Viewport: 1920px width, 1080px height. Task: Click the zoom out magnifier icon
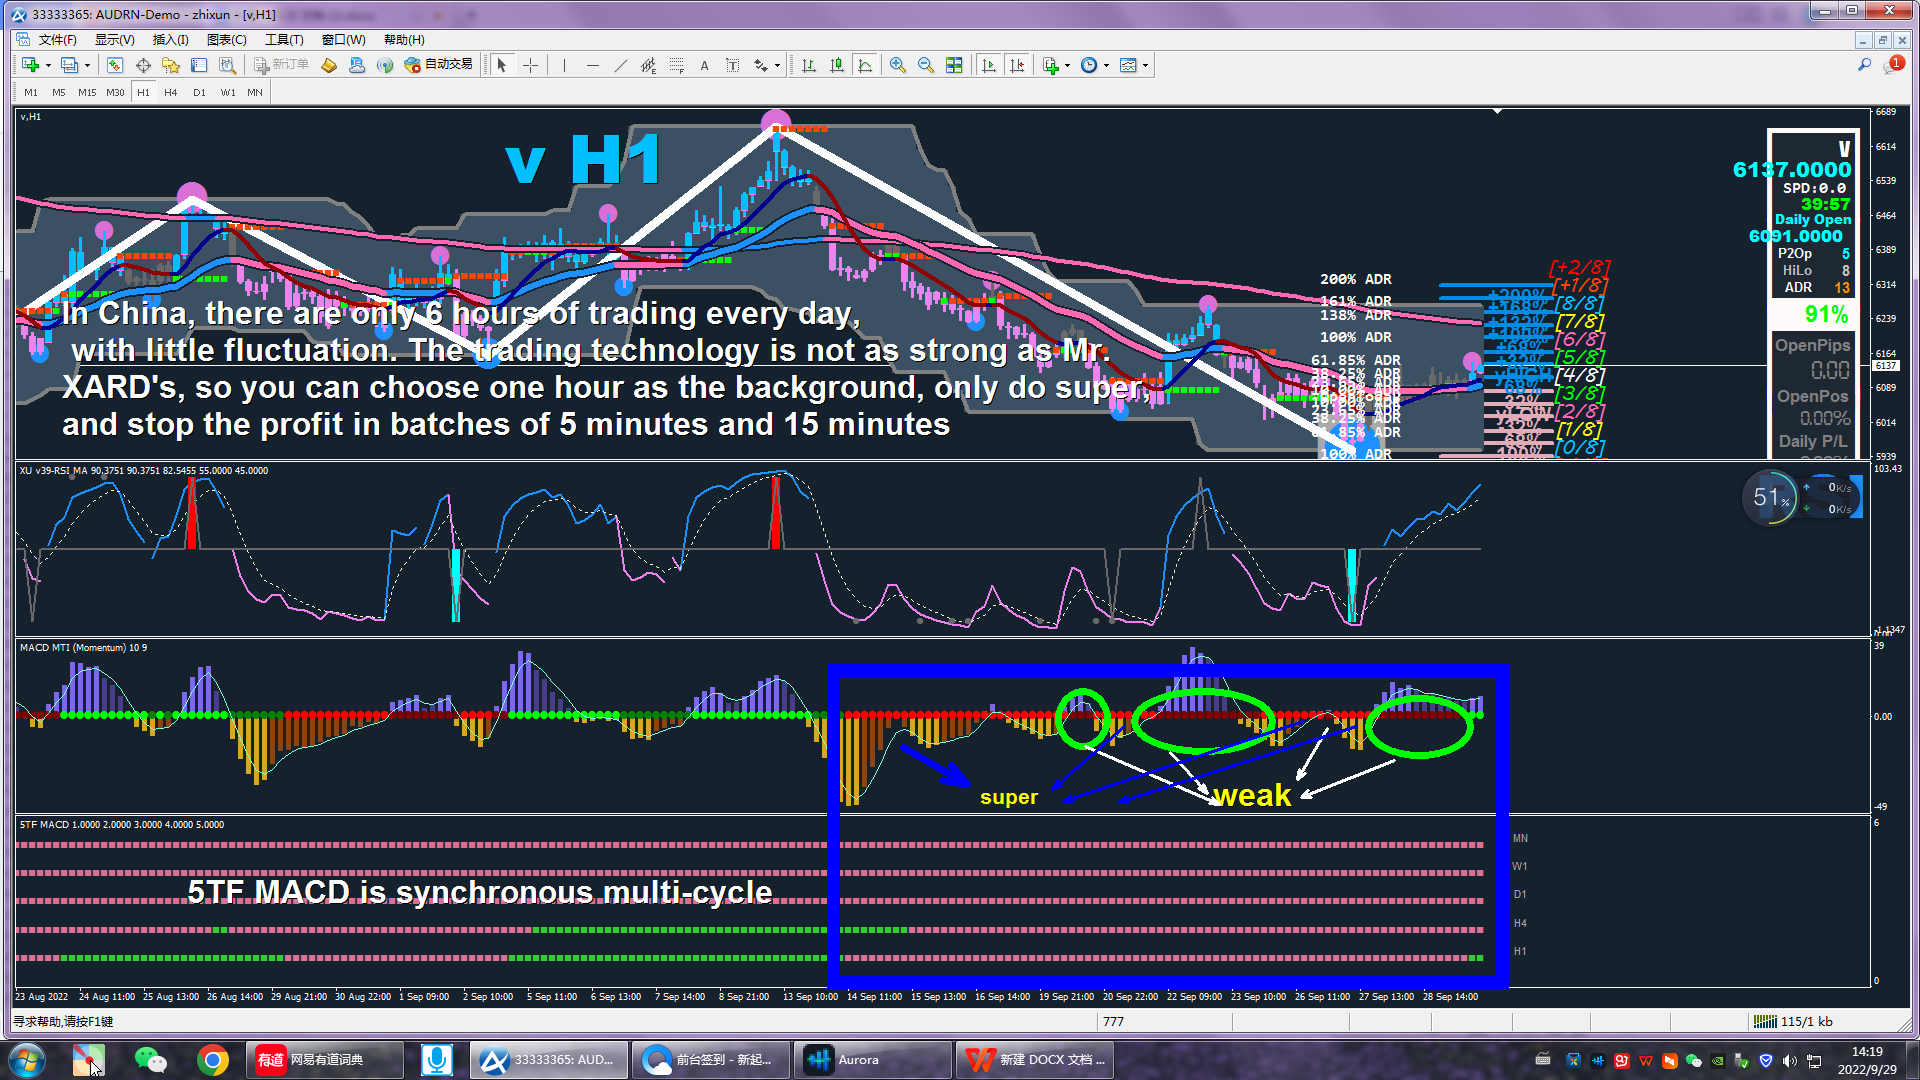tap(926, 65)
